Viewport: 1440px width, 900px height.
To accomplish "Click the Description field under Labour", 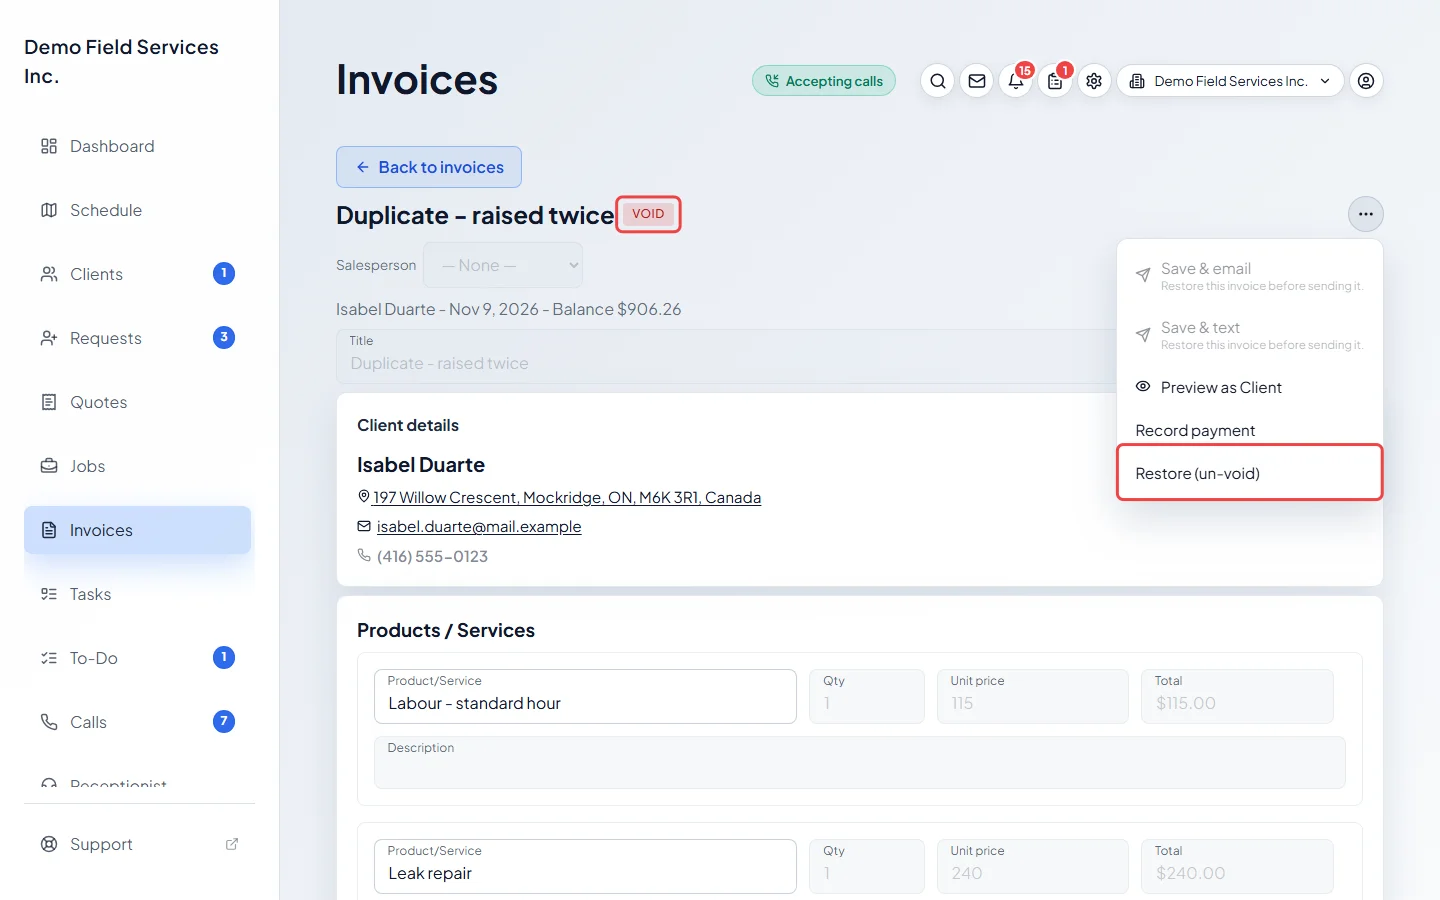I will coord(860,763).
